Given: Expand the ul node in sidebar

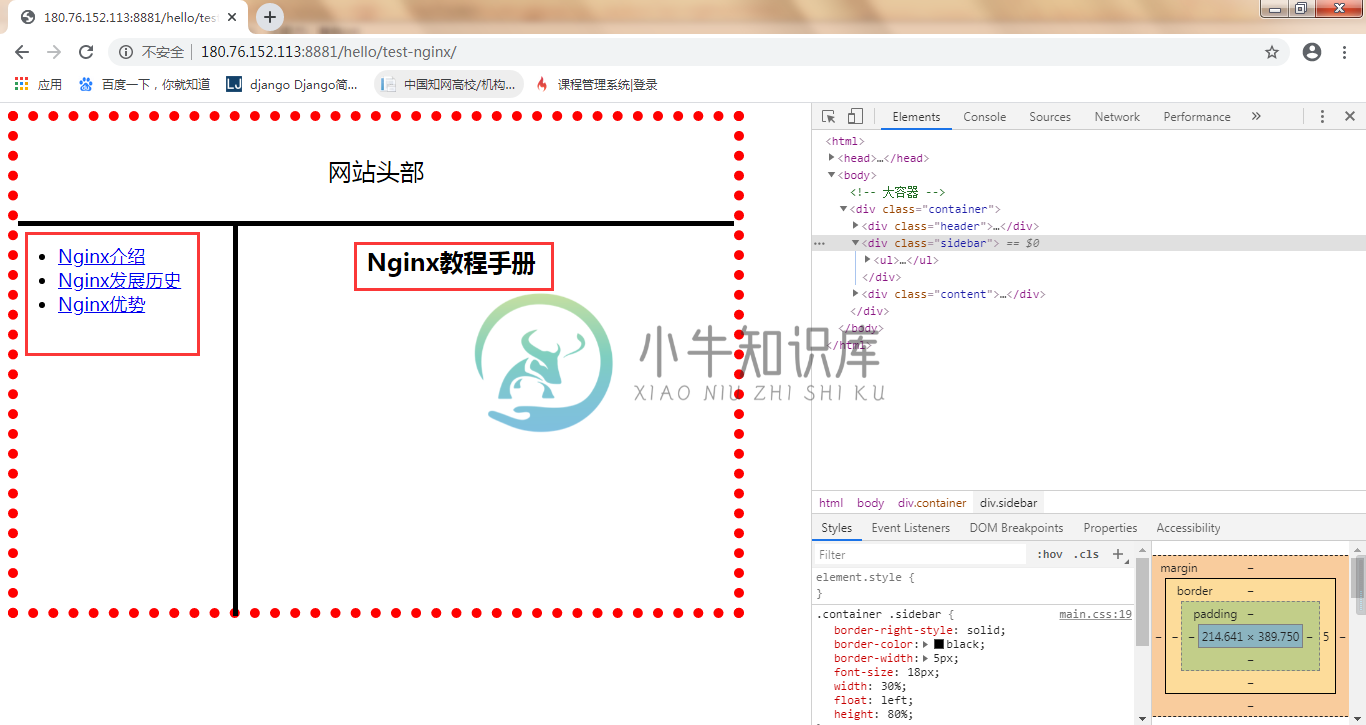Looking at the screenshot, I should (868, 260).
